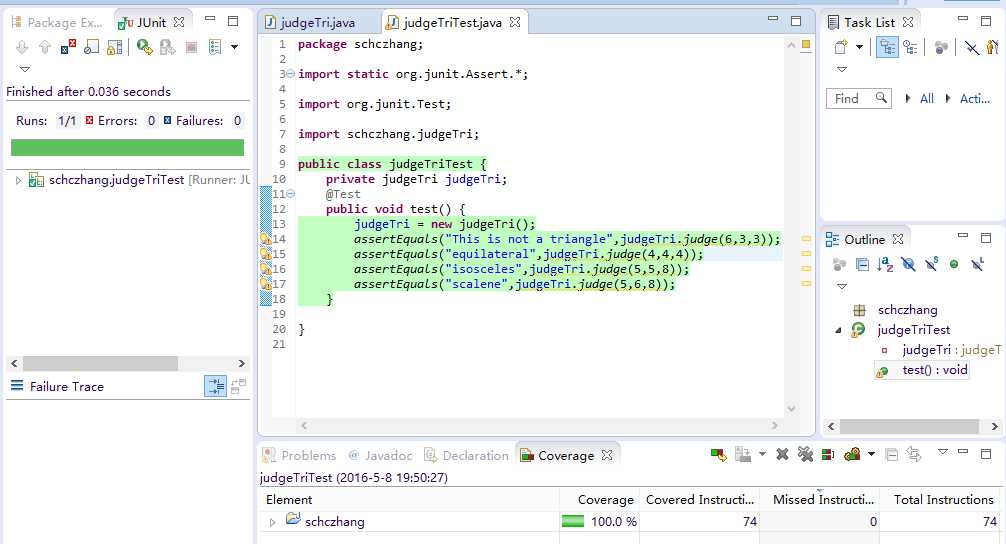Image resolution: width=1006 pixels, height=544 pixels.
Task: Toggle Hide Fields in Outline view
Action: (908, 264)
